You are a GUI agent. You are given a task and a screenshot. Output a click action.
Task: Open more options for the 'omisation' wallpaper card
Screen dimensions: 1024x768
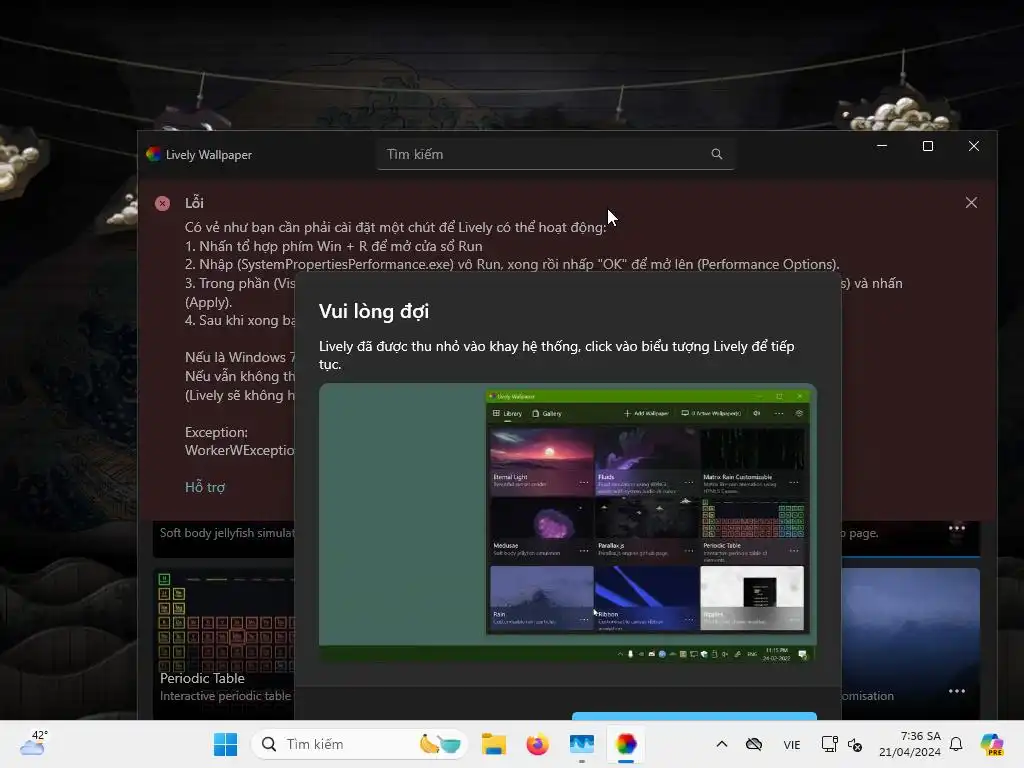pyautogui.click(x=957, y=691)
